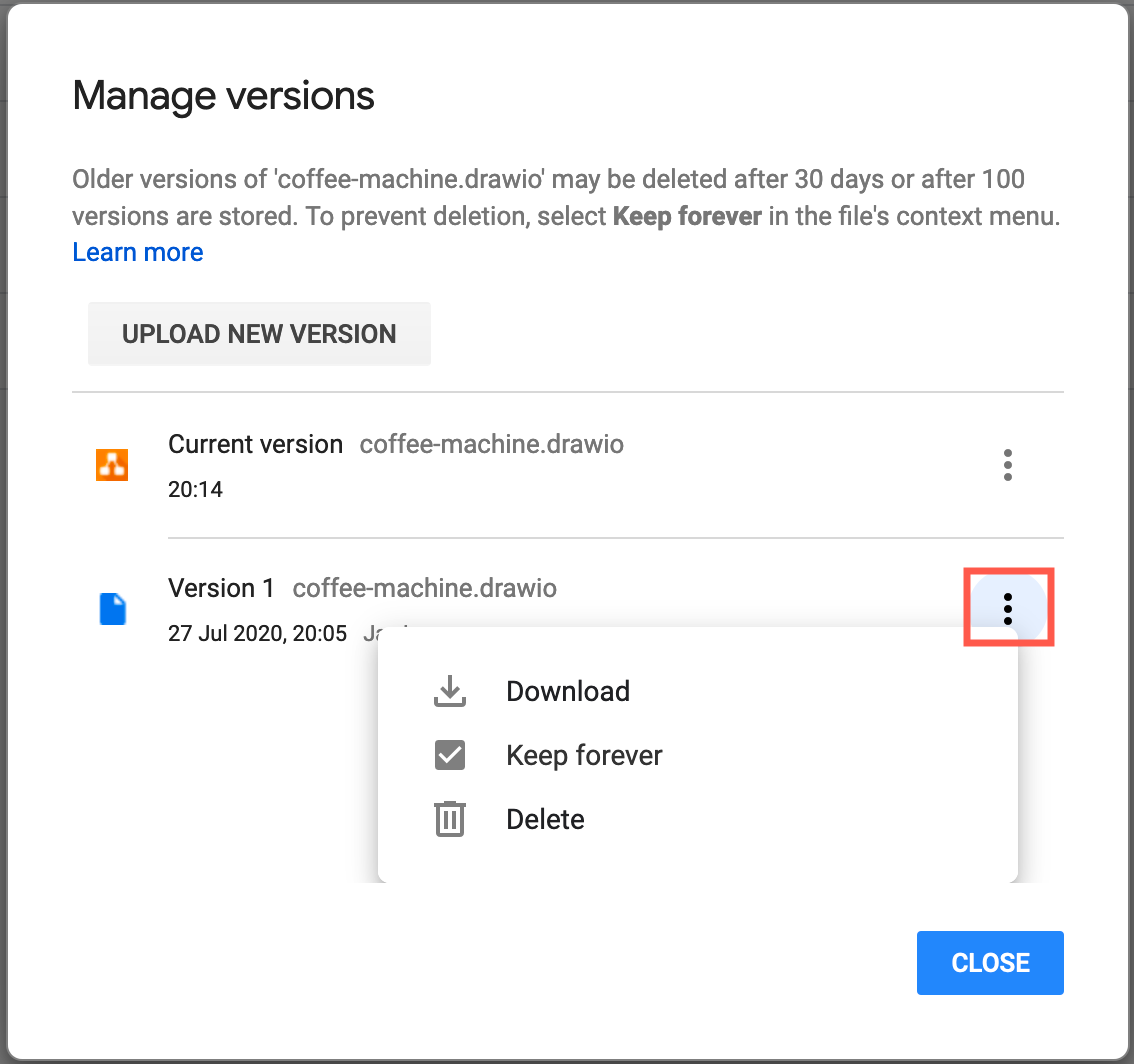Click the download arrow icon in the menu
1134x1064 pixels.
pyautogui.click(x=449, y=690)
